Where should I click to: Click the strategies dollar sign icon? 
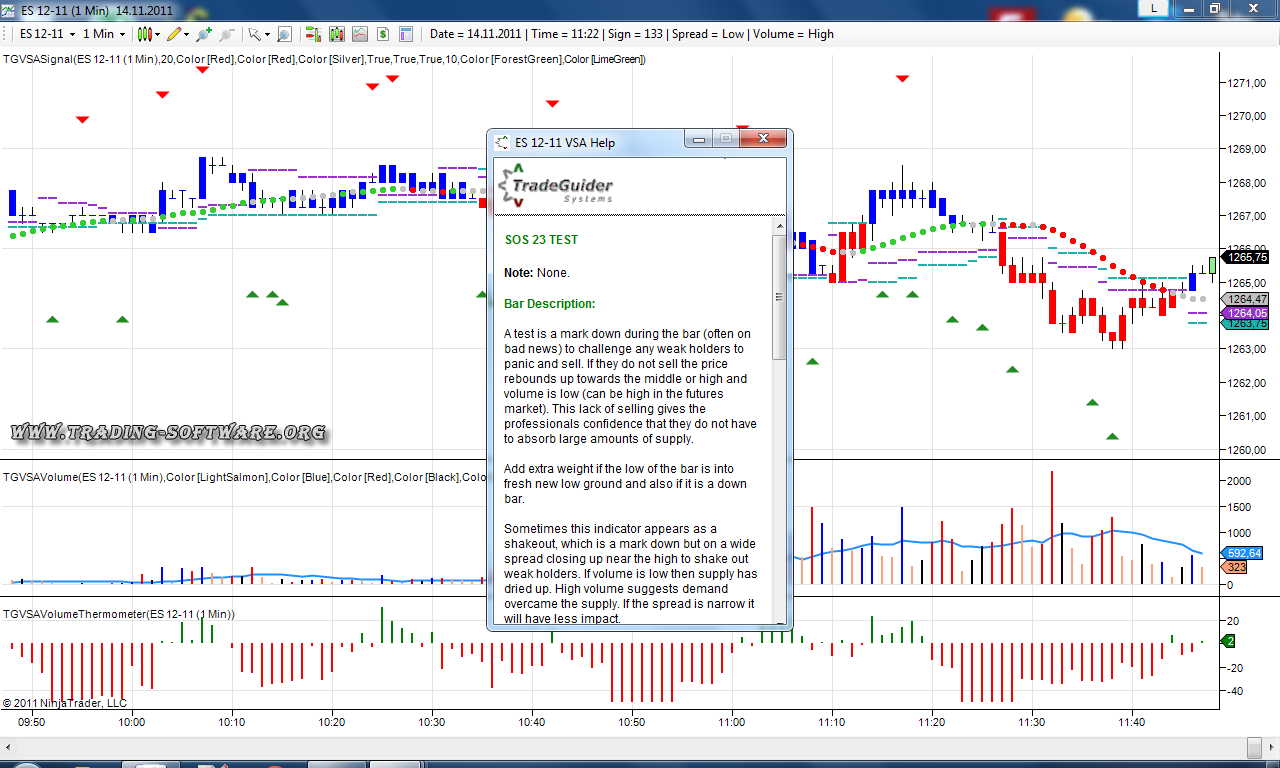pyautogui.click(x=383, y=34)
